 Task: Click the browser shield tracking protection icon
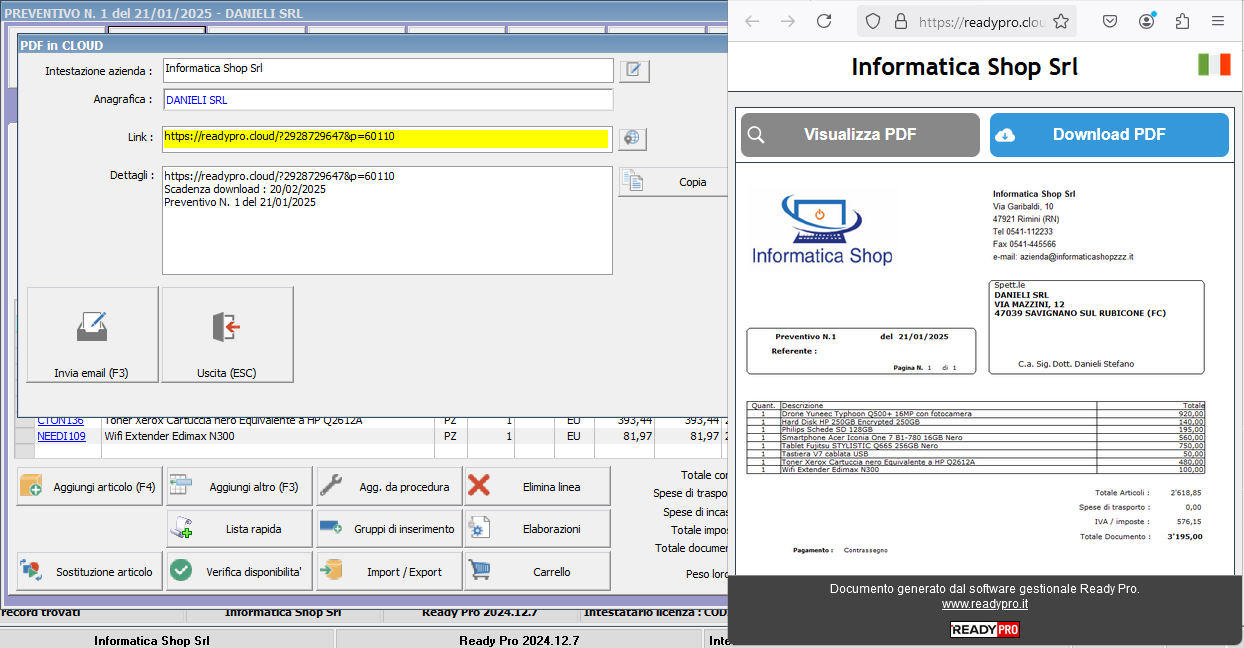tap(873, 21)
